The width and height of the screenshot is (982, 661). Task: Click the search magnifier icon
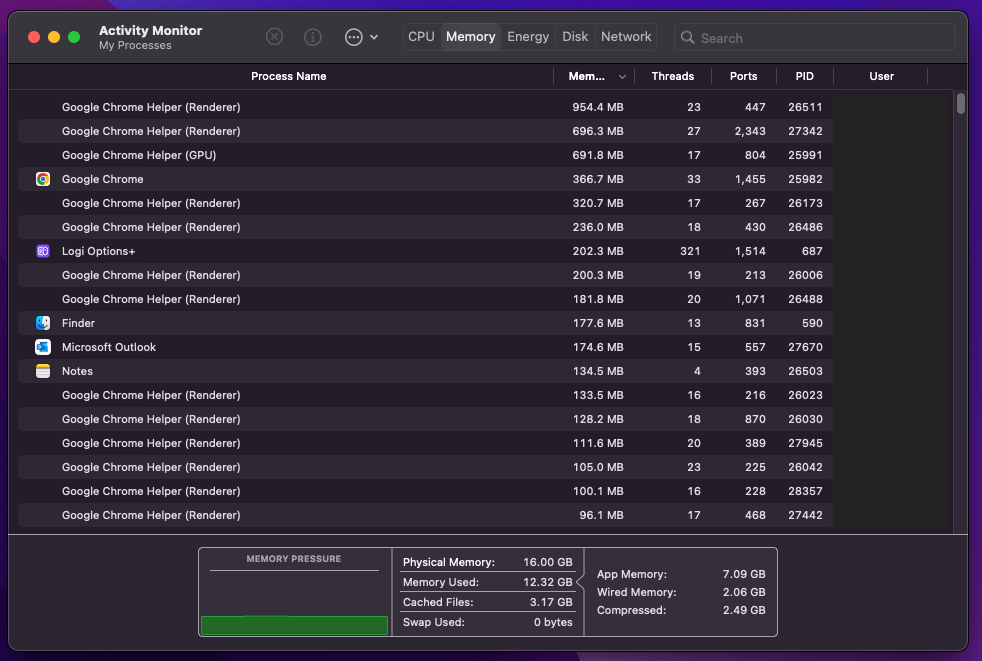[x=687, y=38]
